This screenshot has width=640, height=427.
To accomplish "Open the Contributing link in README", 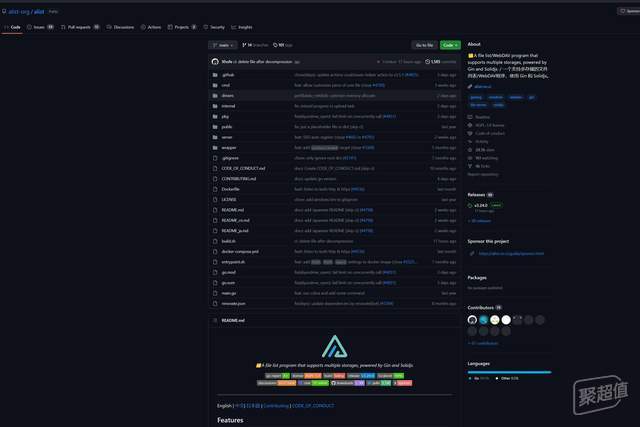I will tap(276, 406).
